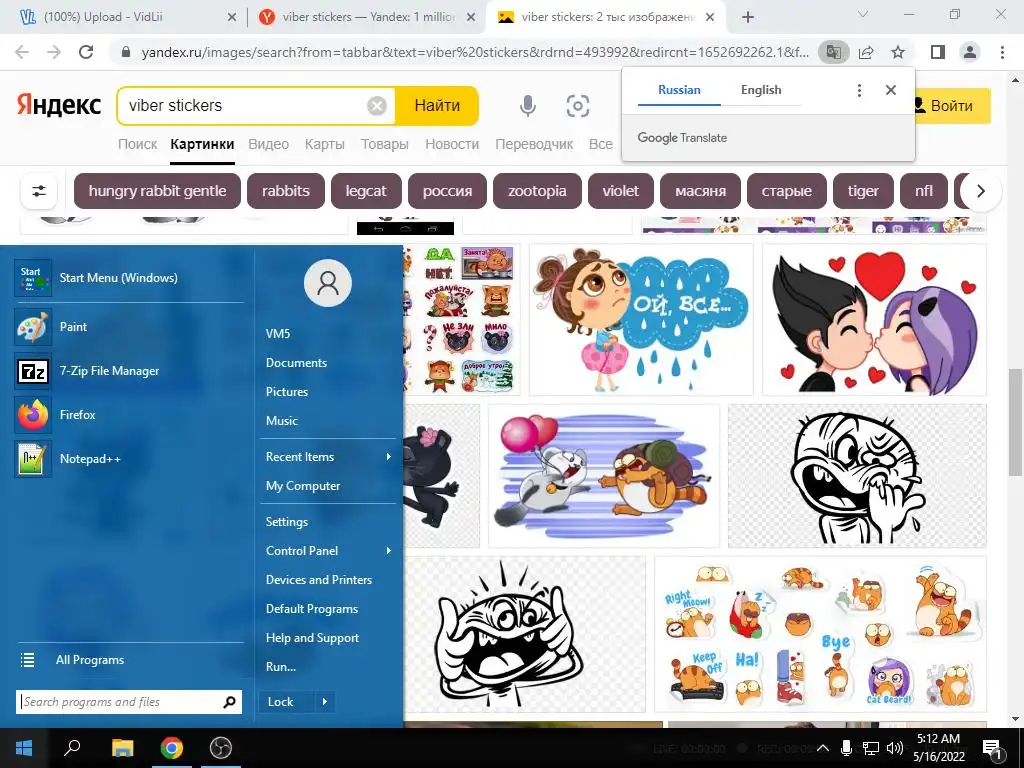The height and width of the screenshot is (768, 1024).
Task: Click the Найти search button
Action: 437,106
